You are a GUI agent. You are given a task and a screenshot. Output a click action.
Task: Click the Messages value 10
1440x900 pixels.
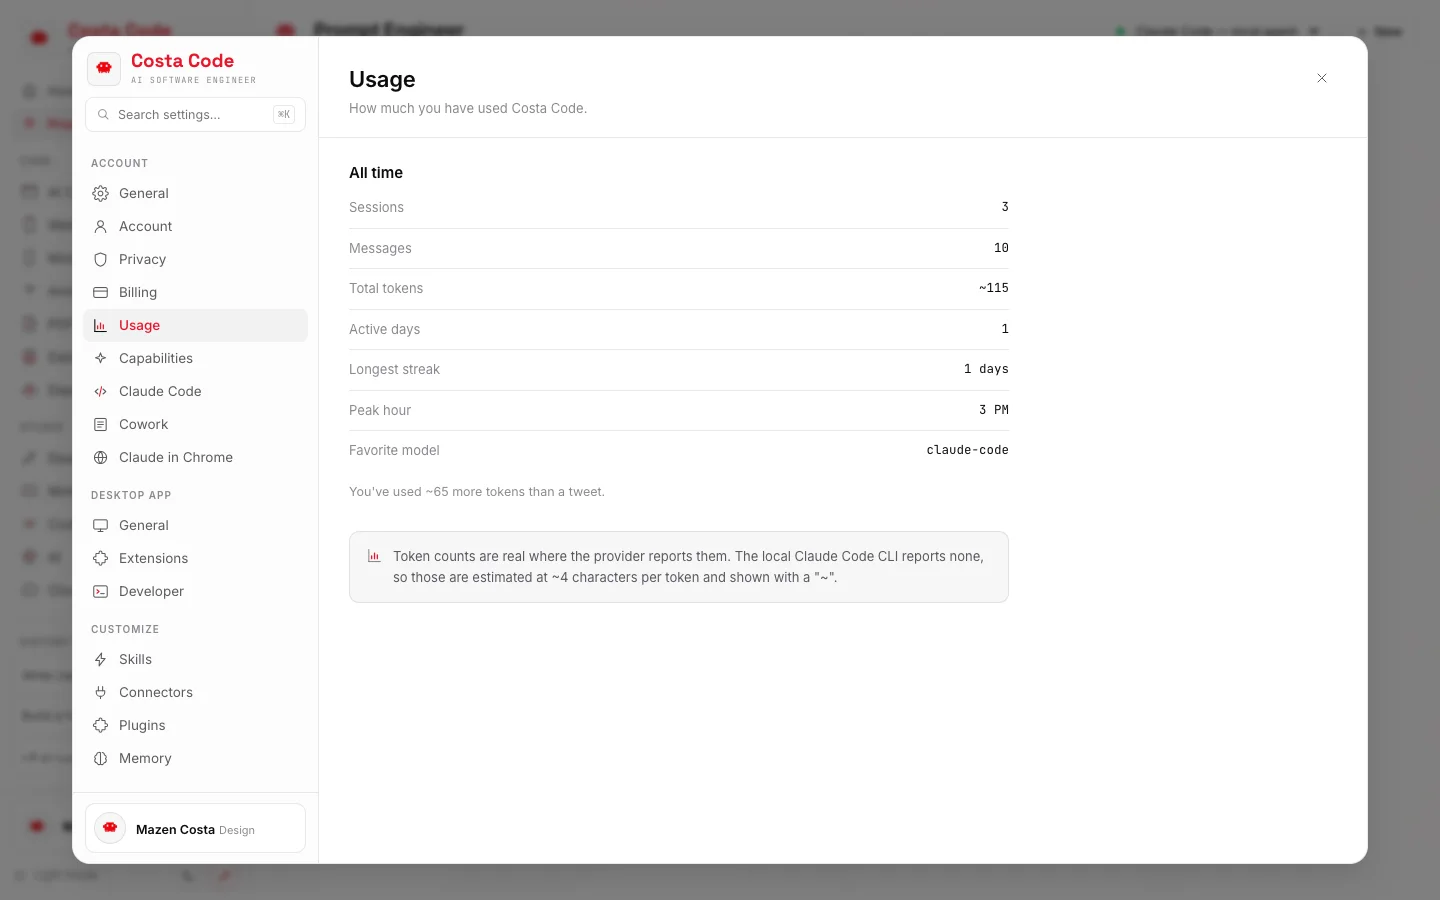click(x=1001, y=248)
